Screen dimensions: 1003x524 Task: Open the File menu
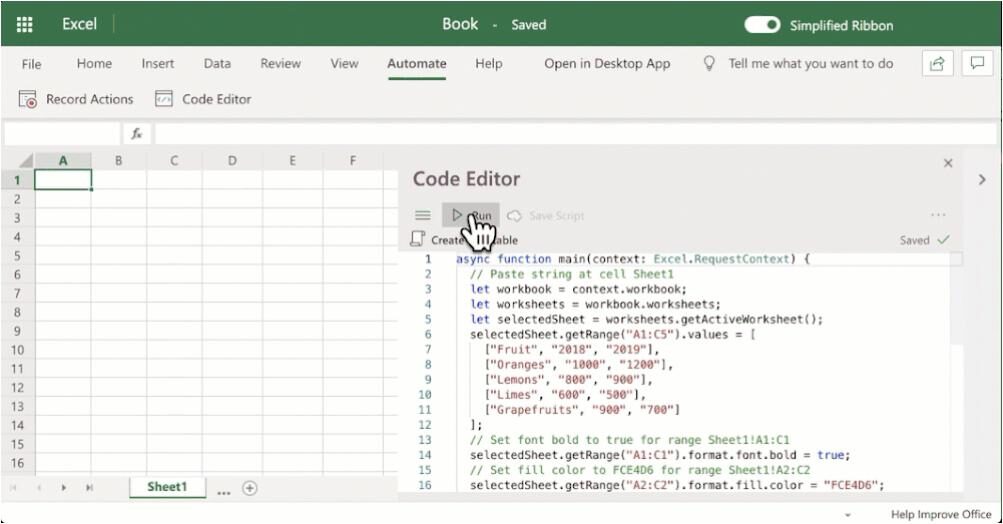(x=32, y=63)
